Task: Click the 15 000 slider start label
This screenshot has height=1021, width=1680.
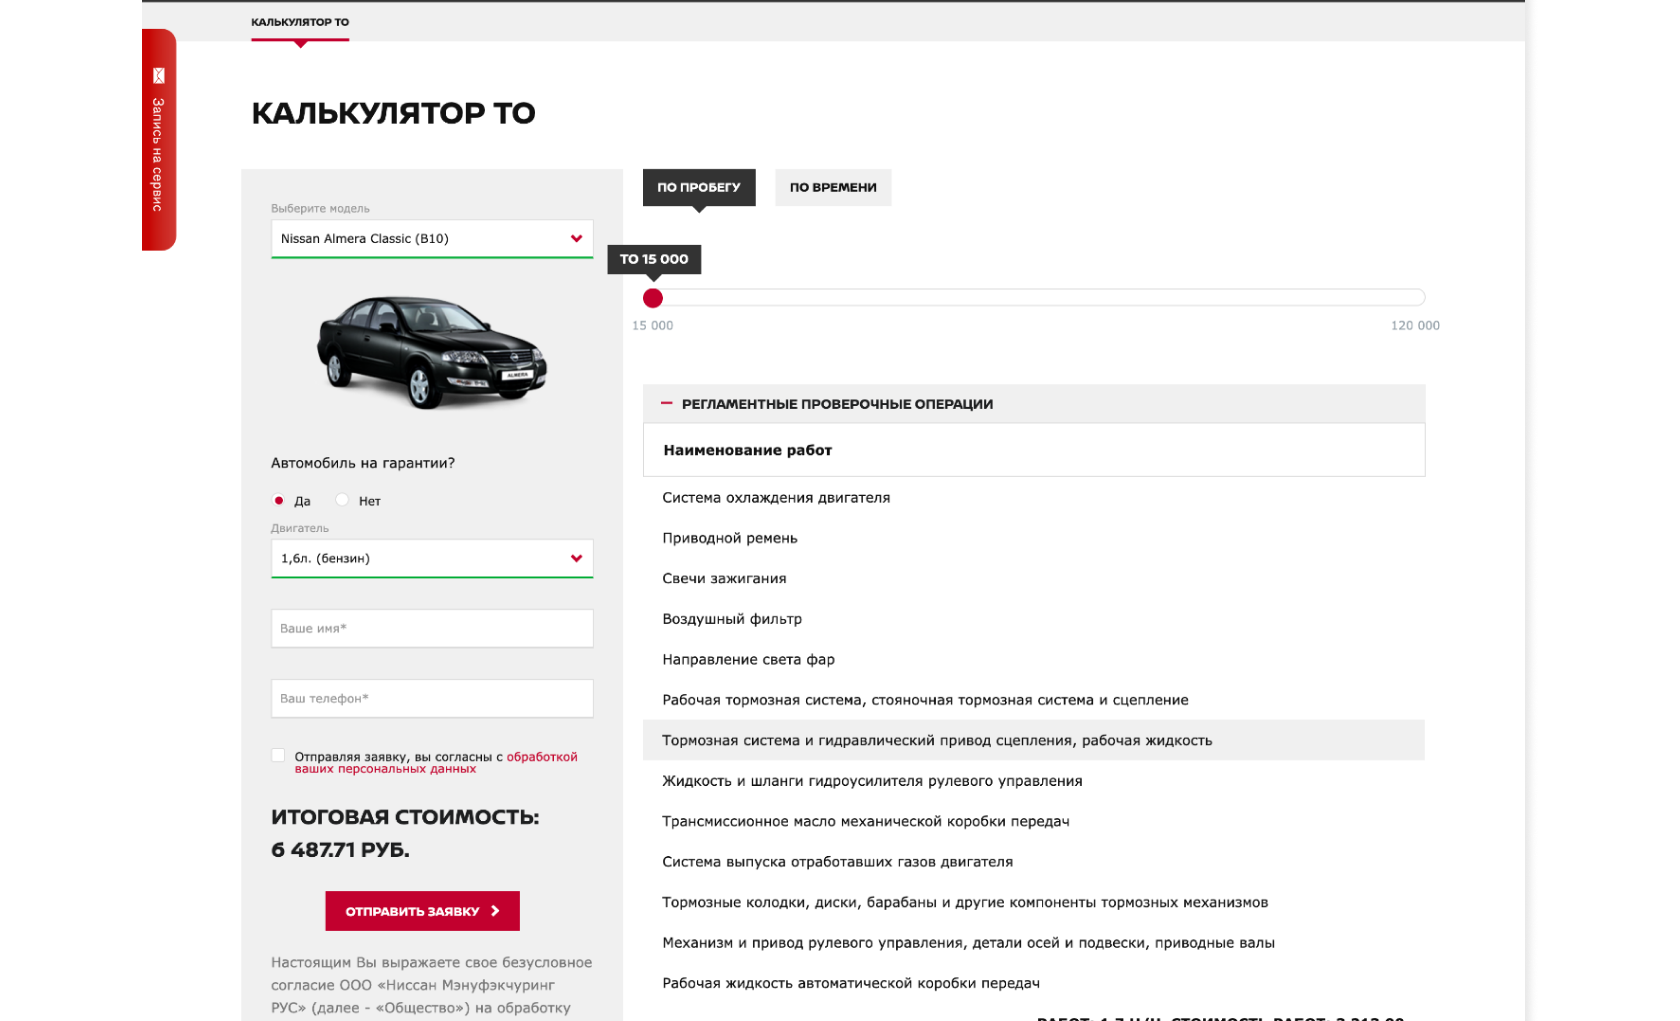Action: [653, 326]
